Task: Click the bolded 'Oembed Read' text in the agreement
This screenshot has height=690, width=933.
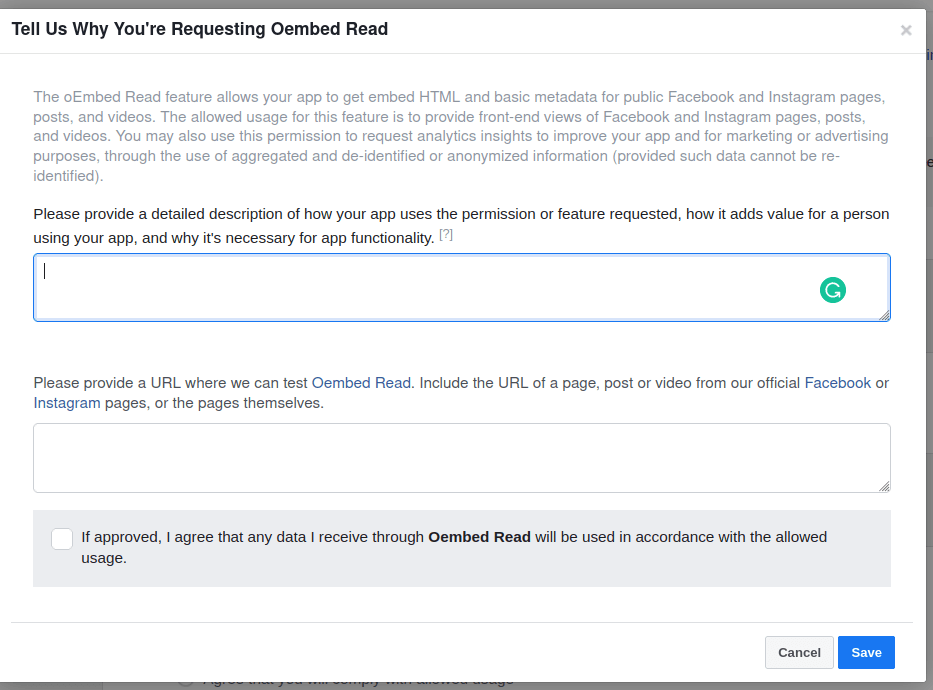Action: [x=479, y=537]
